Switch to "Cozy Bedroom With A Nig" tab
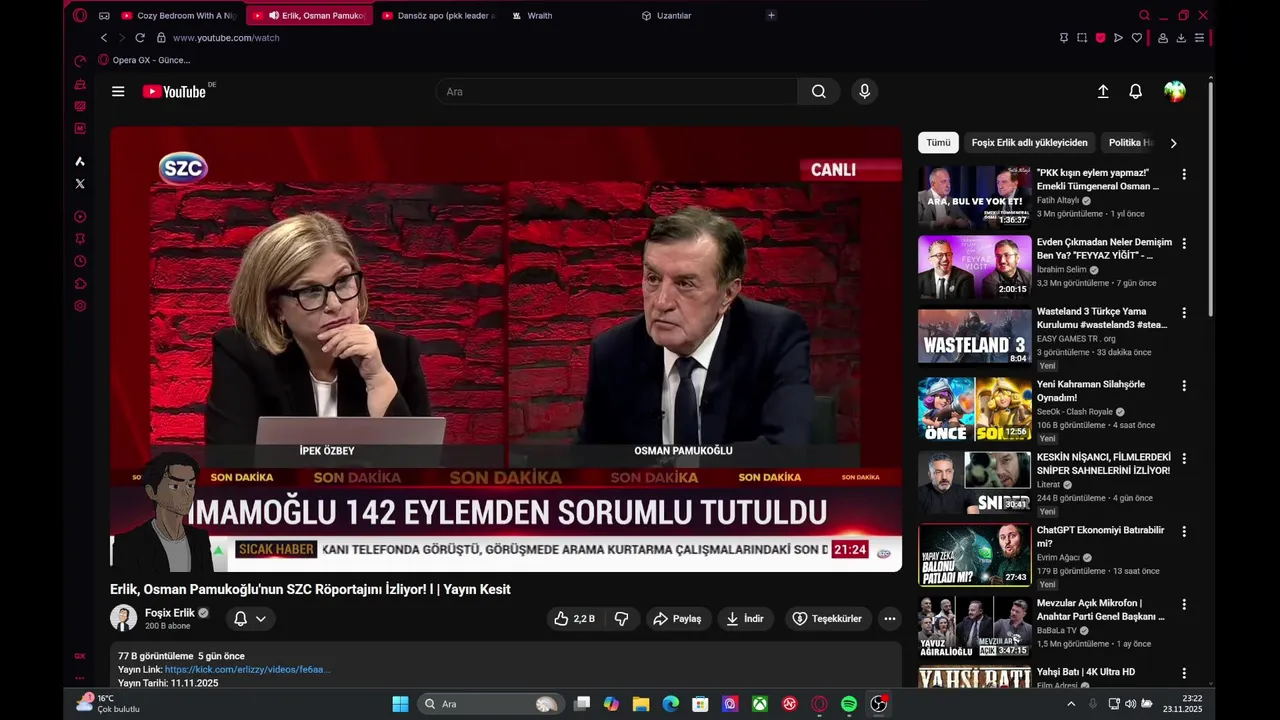Viewport: 1280px width, 720px height. tap(178, 15)
